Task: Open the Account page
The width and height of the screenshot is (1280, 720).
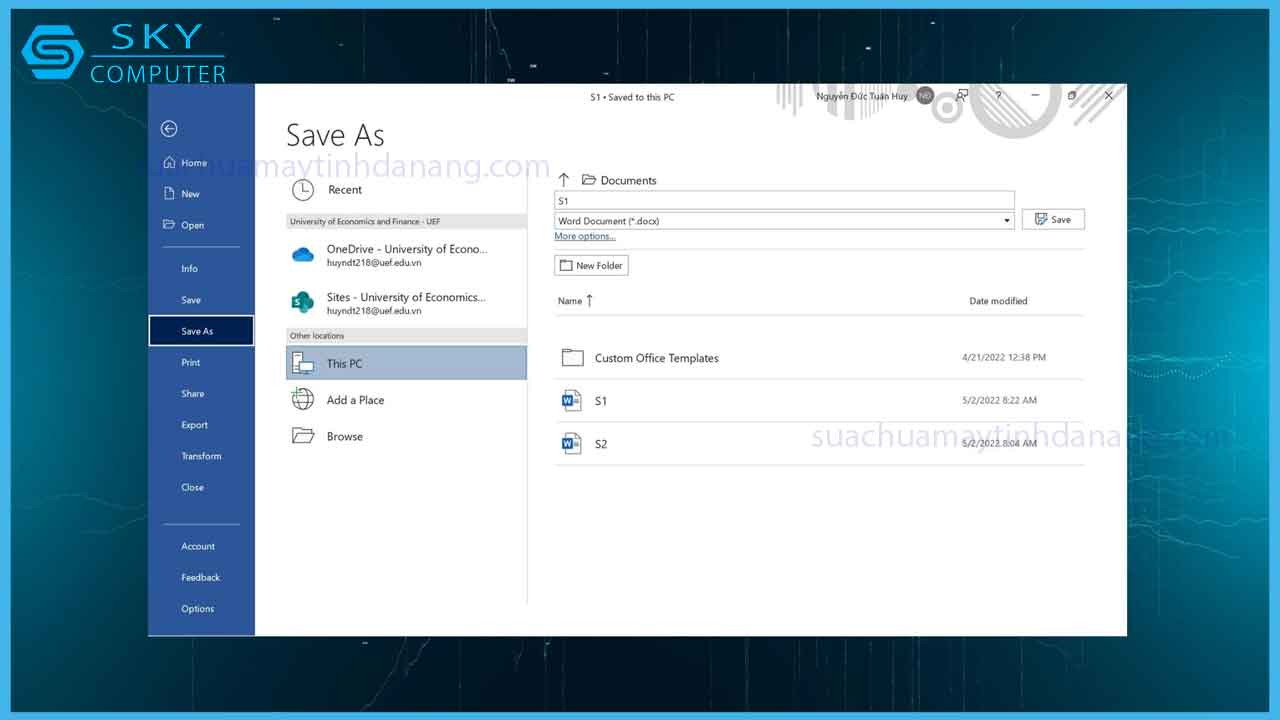Action: (x=198, y=546)
